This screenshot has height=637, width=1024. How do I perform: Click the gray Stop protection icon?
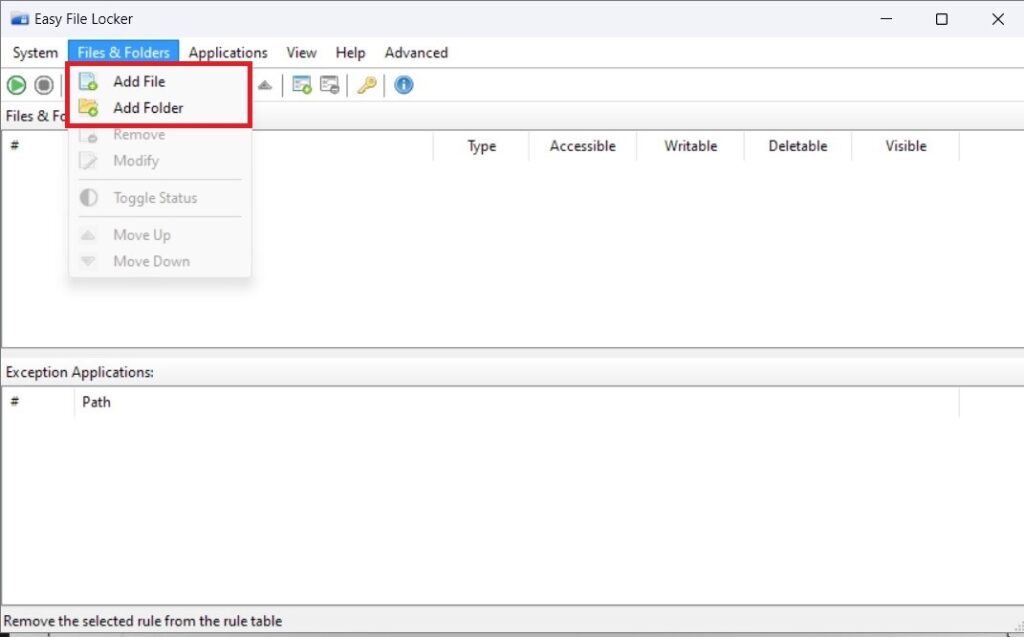coord(44,85)
